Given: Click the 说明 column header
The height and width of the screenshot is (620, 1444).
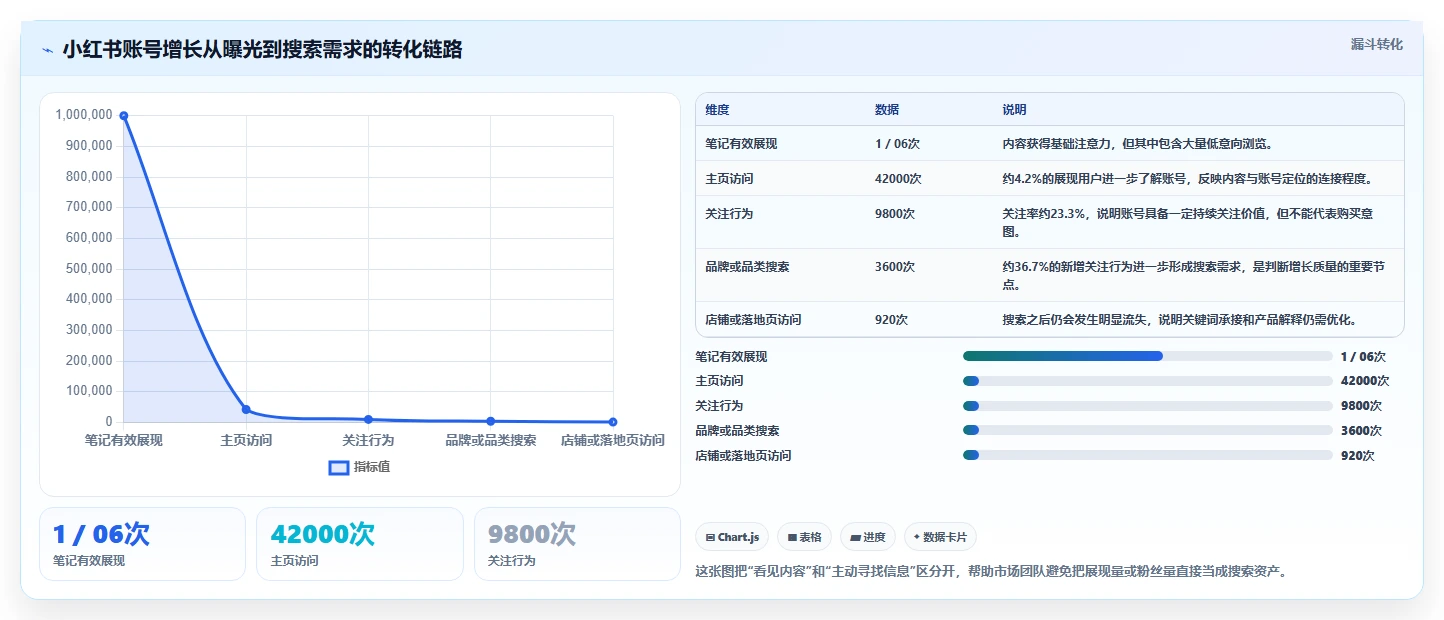Looking at the screenshot, I should [x=1015, y=110].
